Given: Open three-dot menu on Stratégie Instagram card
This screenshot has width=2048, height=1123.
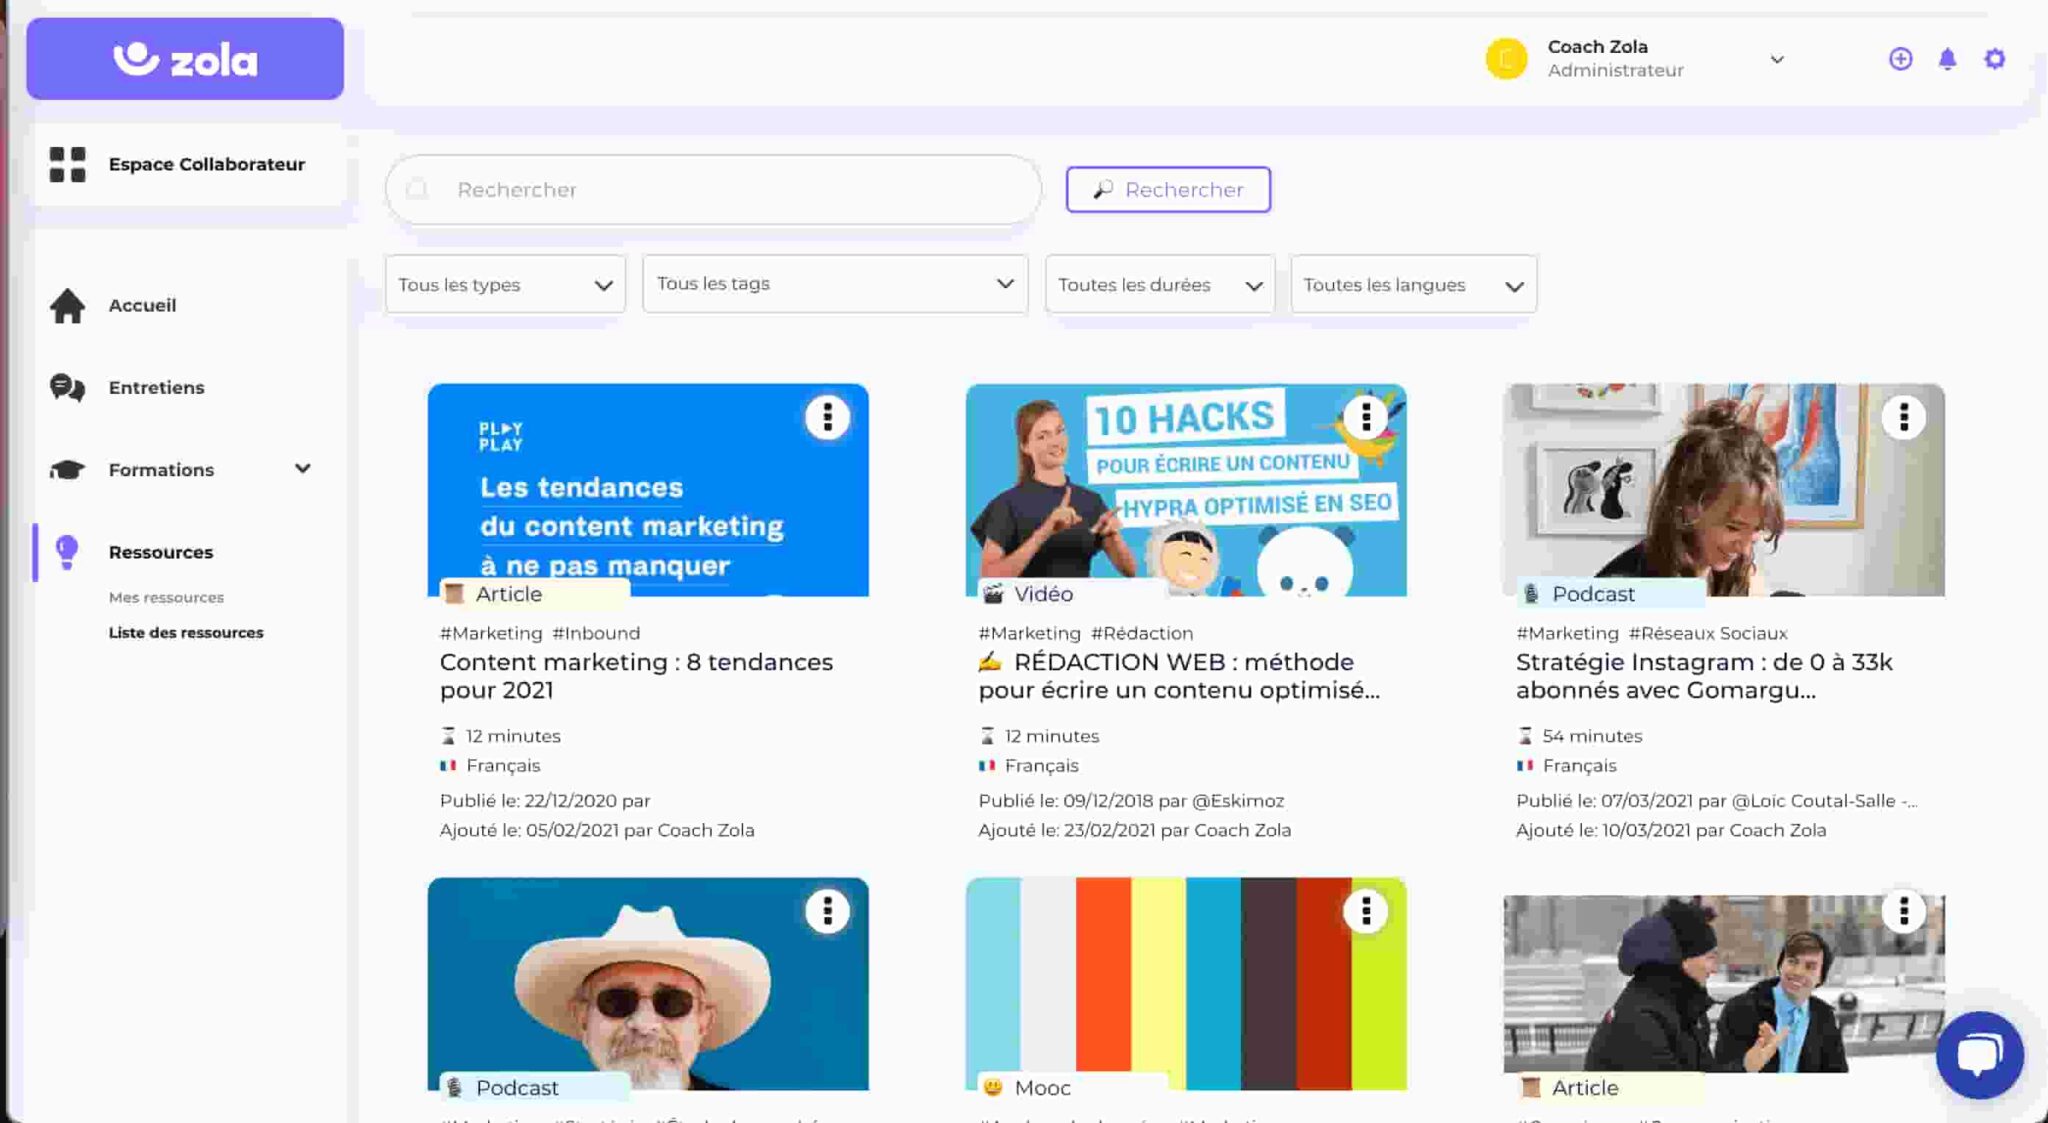Looking at the screenshot, I should coord(1903,417).
